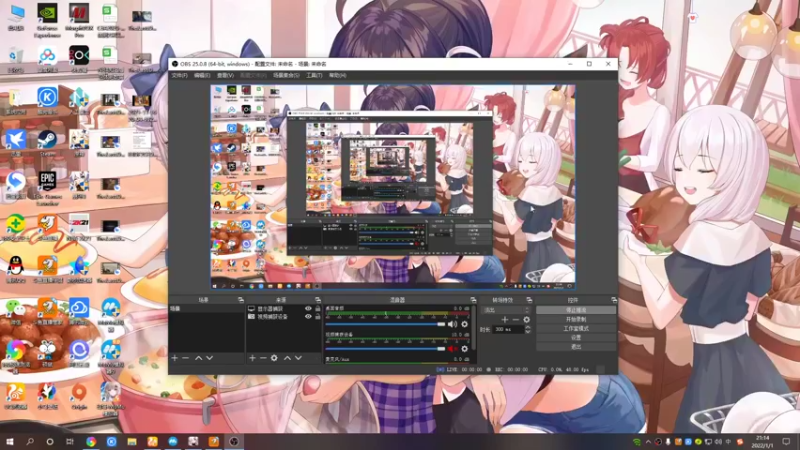Open the Scene Collection menu (场景集合)

tap(286, 76)
